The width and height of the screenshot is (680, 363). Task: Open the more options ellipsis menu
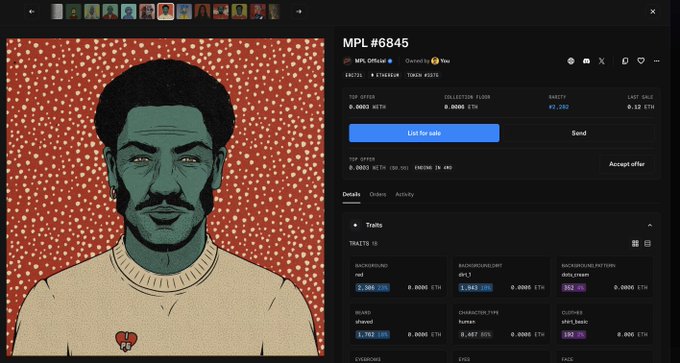click(656, 61)
